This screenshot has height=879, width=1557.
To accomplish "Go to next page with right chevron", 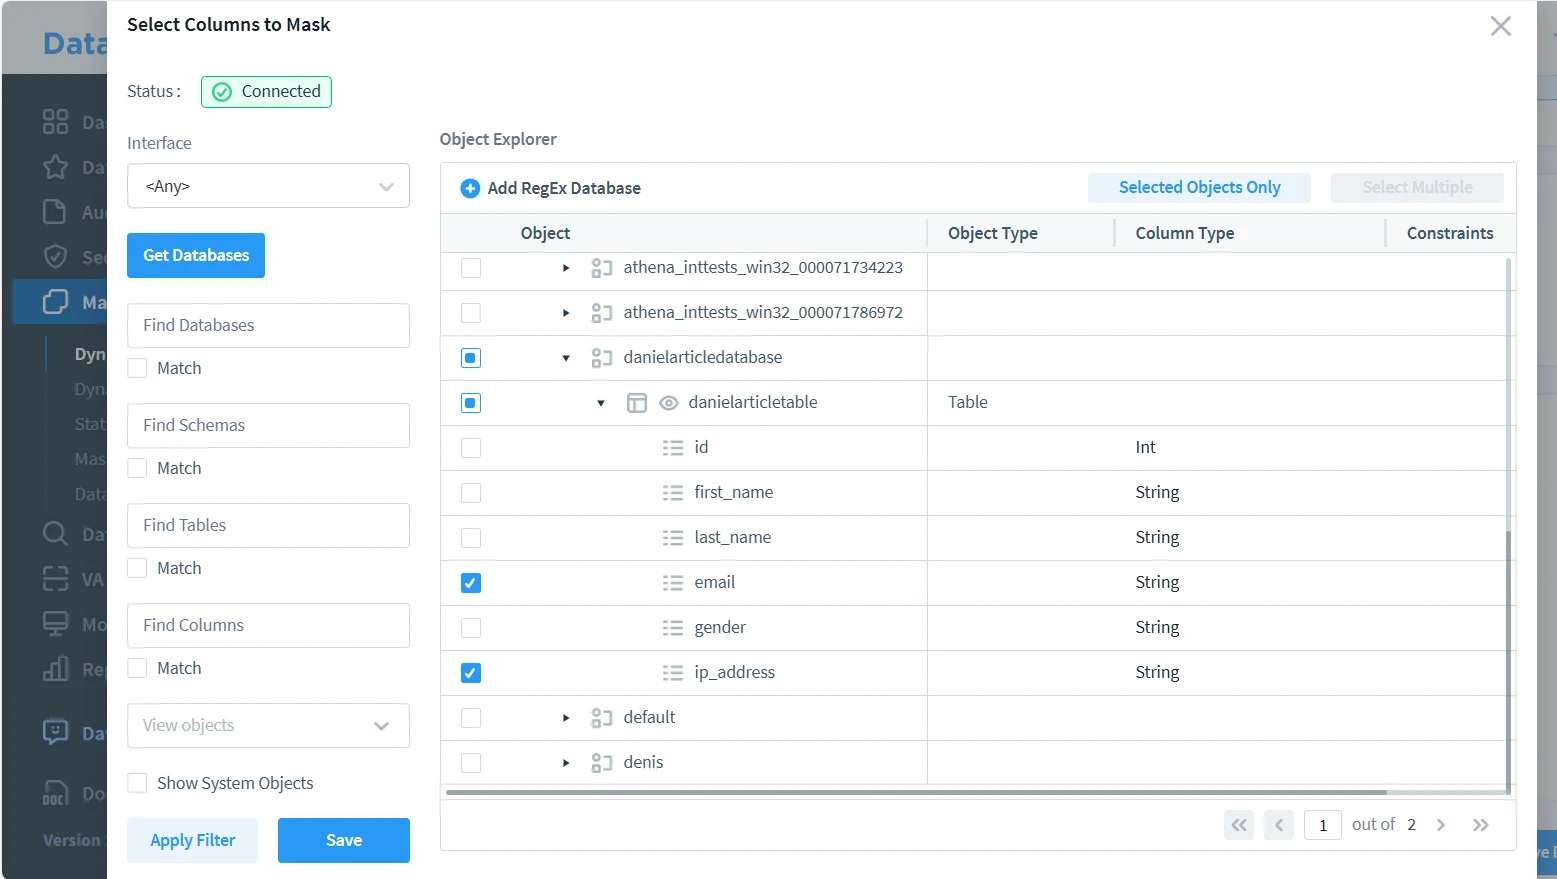I will point(1441,825).
